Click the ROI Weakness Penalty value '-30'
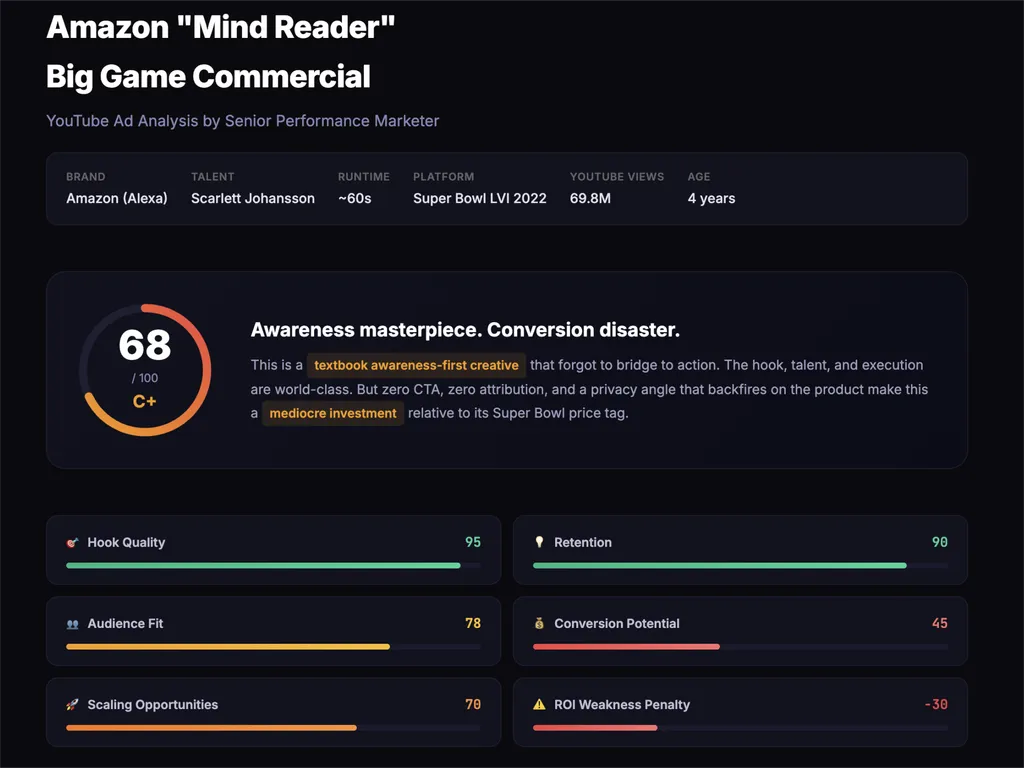Image resolution: width=1024 pixels, height=768 pixels. [936, 705]
